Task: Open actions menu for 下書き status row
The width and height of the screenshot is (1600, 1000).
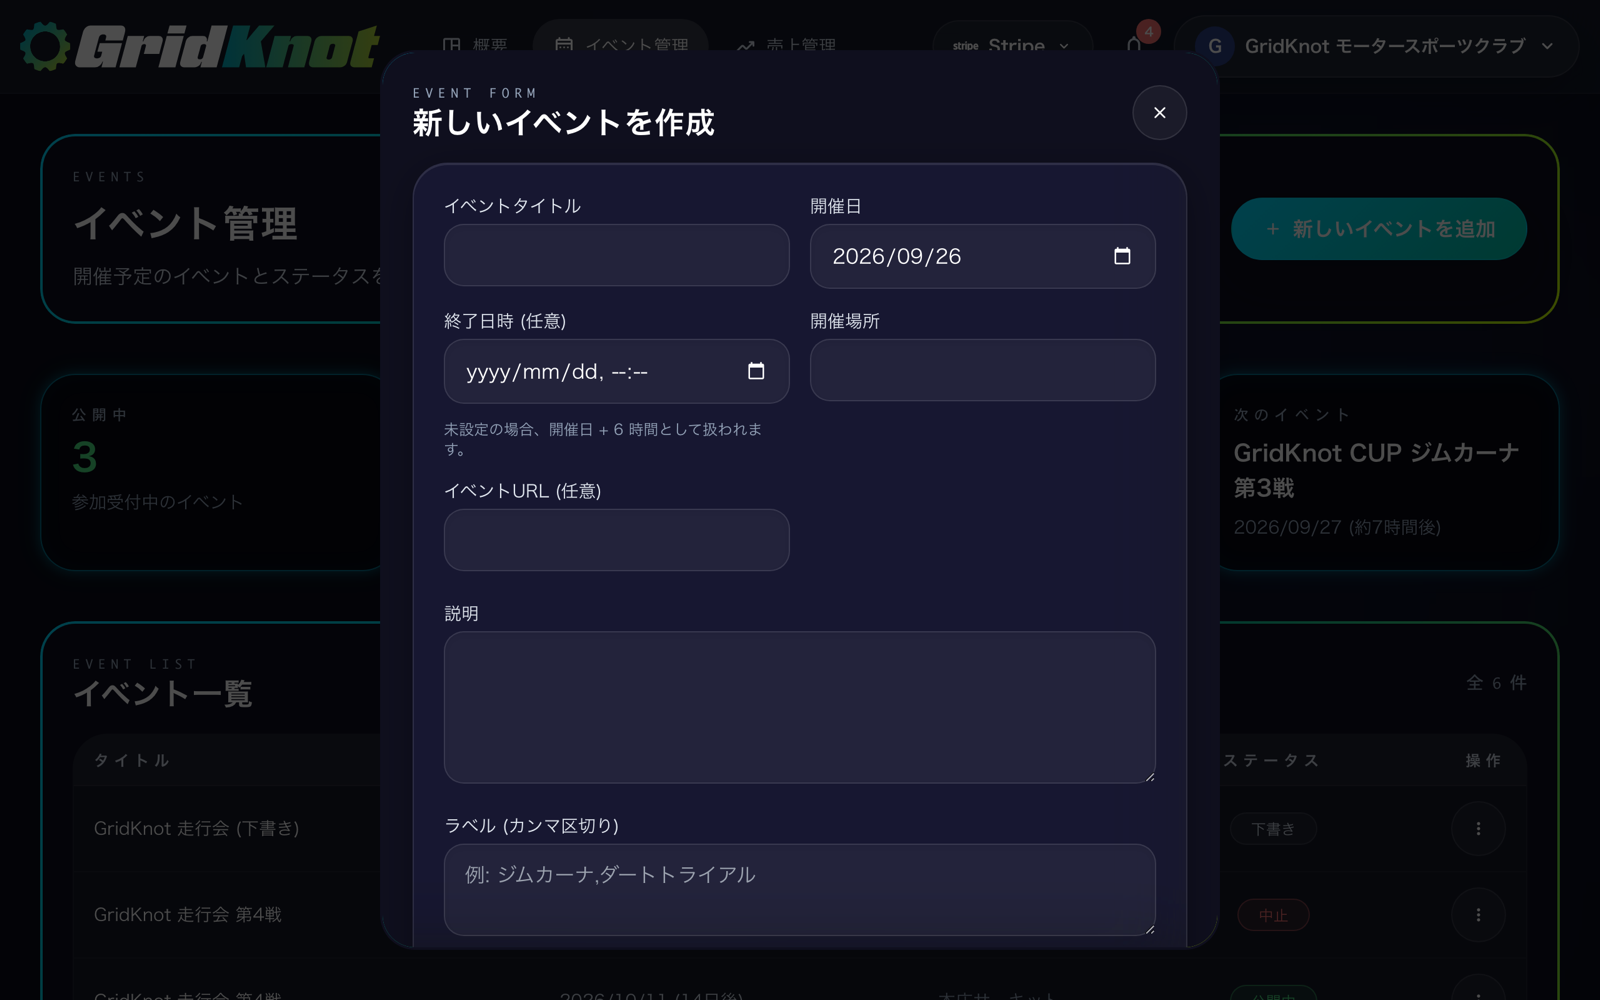Action: click(1478, 828)
